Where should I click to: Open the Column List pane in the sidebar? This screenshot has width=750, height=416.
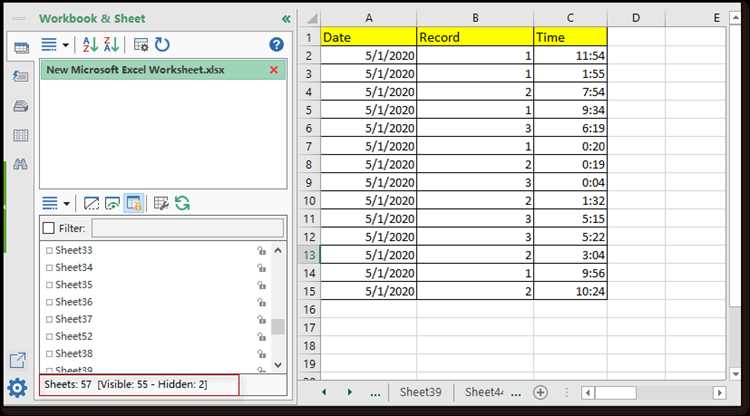tap(21, 135)
